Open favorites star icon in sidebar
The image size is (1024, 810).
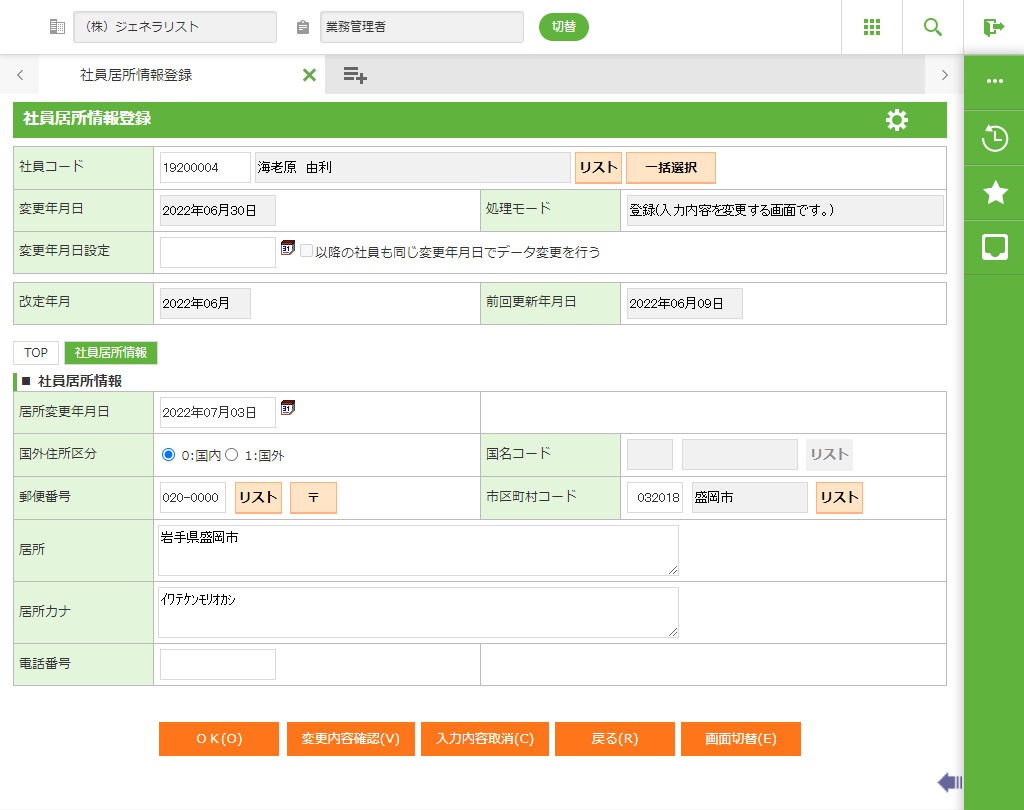pos(994,193)
